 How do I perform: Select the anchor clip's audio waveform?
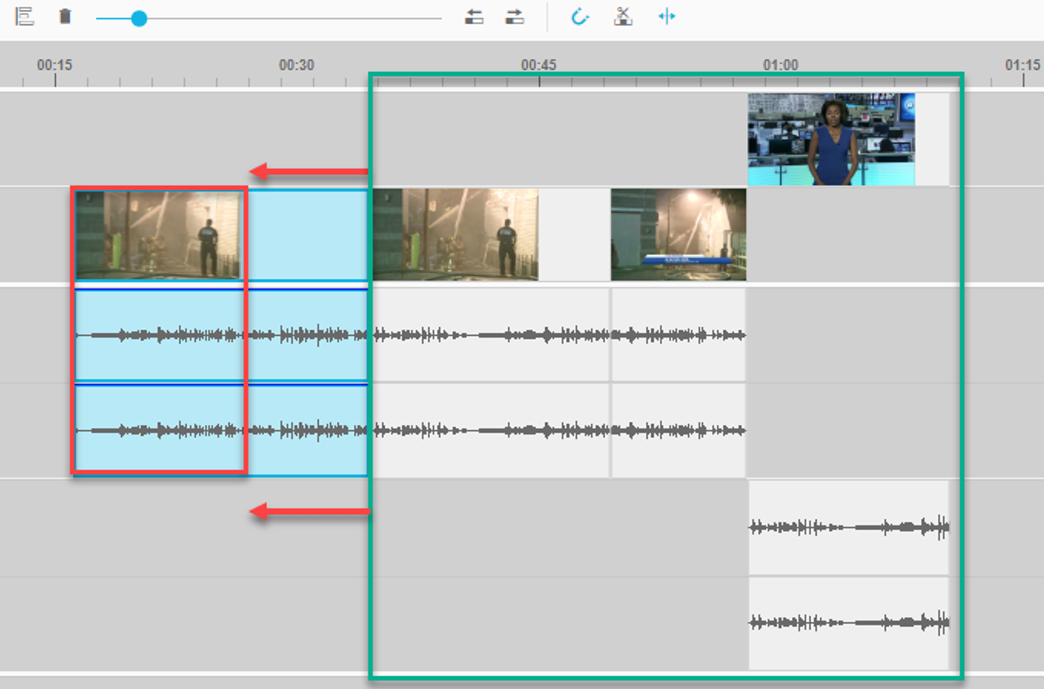click(x=848, y=525)
